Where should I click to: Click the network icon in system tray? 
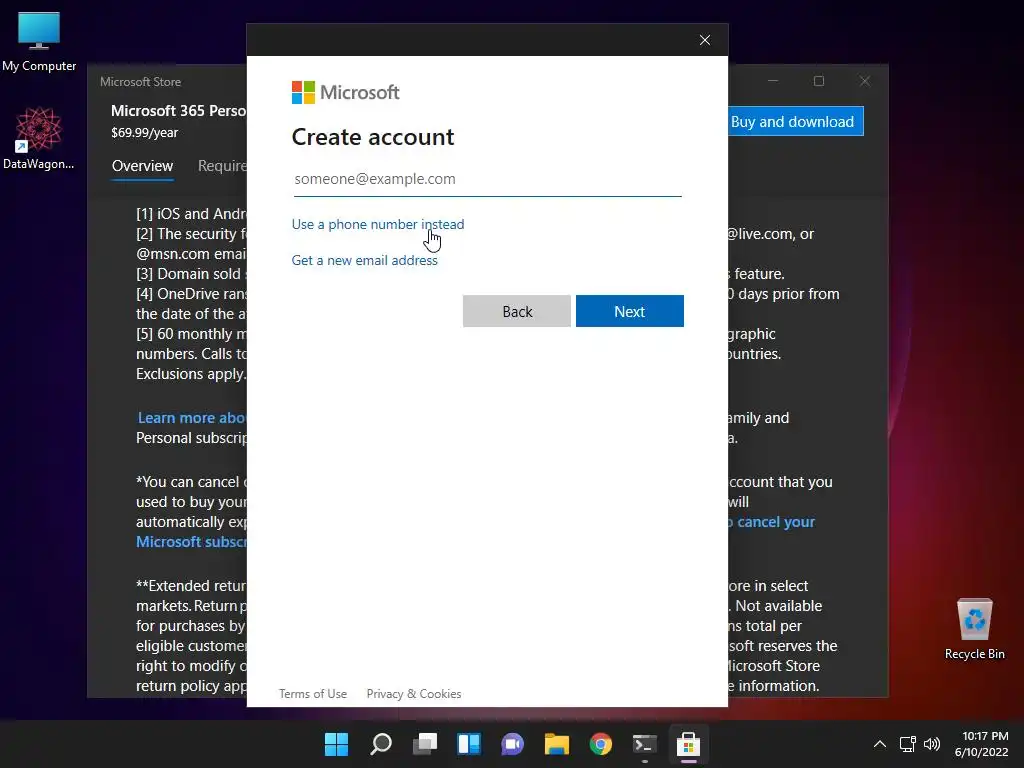(908, 744)
